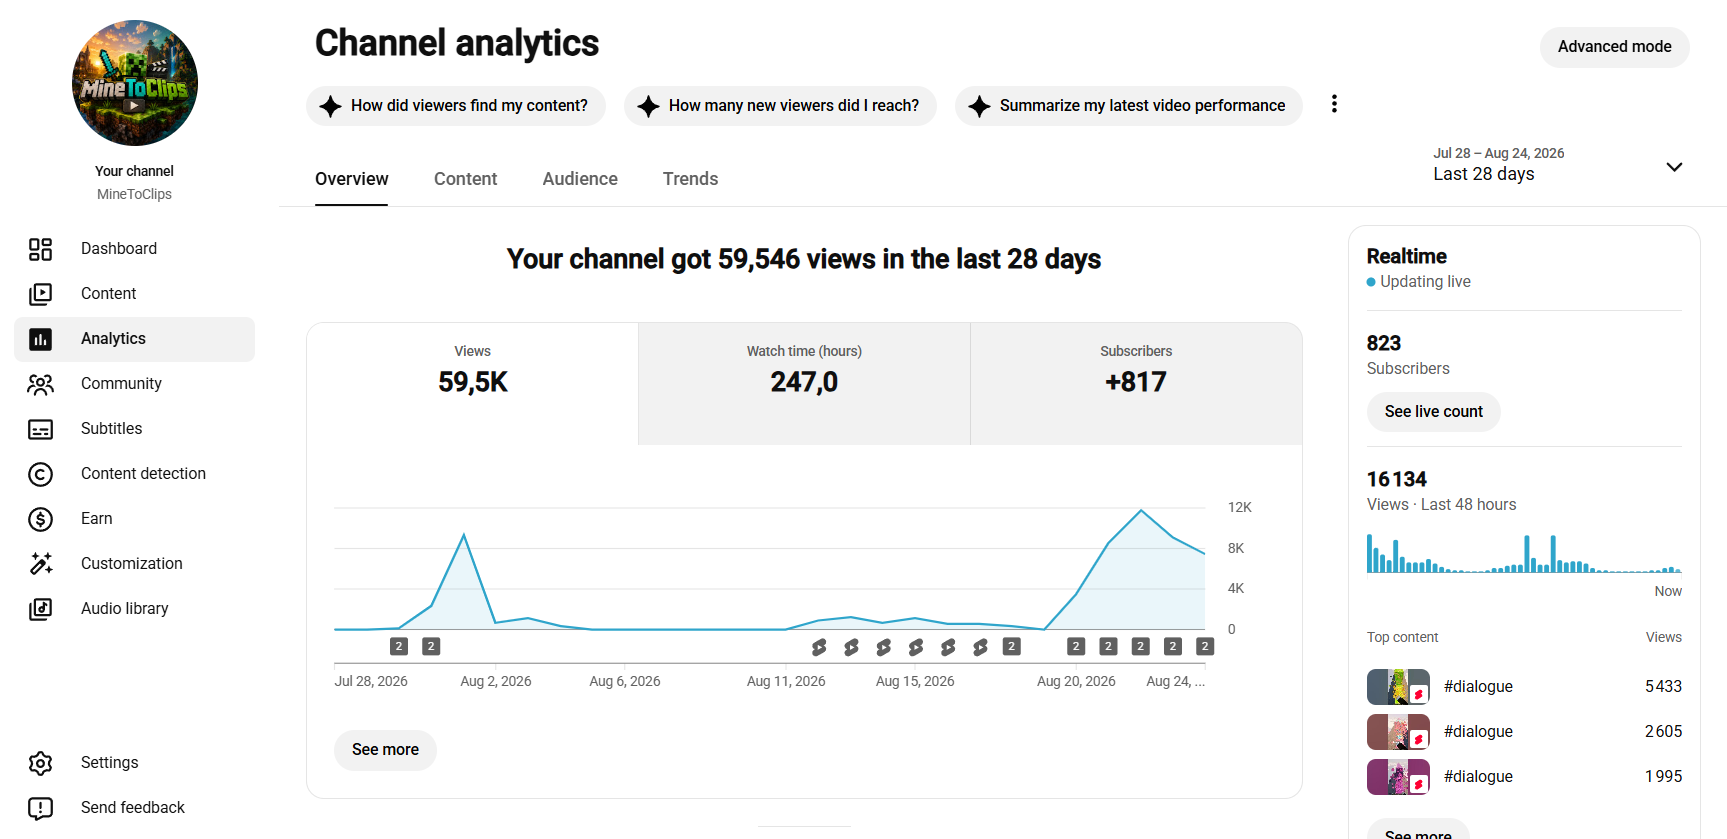Click See more under the views chart
Viewport: 1727px width, 839px height.
pyautogui.click(x=385, y=750)
